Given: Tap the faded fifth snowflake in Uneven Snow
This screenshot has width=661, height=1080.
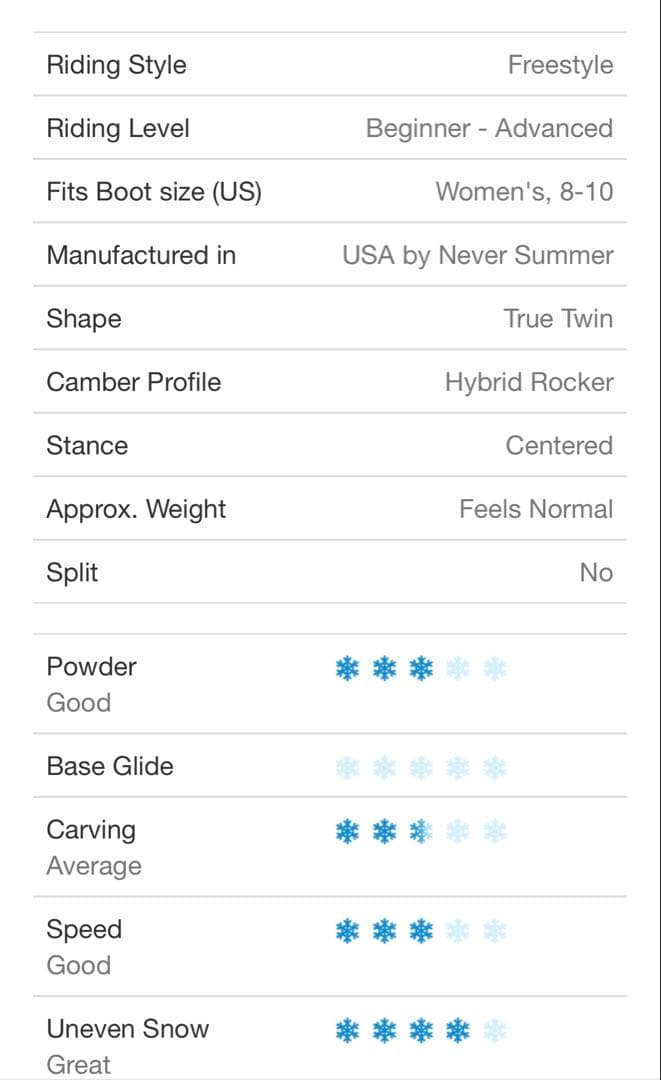Looking at the screenshot, I should pos(495,1030).
